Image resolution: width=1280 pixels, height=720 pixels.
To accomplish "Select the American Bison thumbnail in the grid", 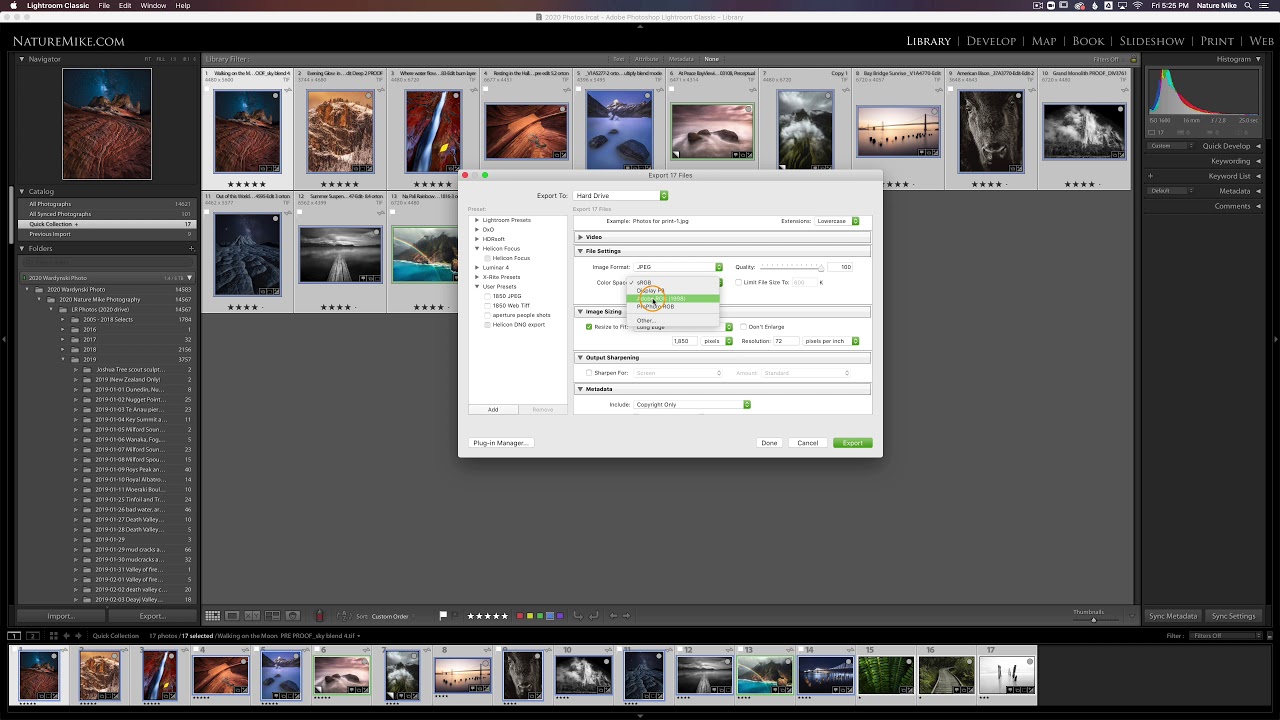I will pyautogui.click(x=991, y=132).
